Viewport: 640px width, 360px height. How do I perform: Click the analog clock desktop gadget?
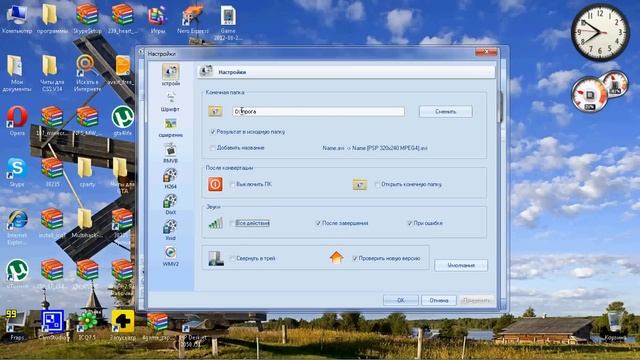point(600,32)
